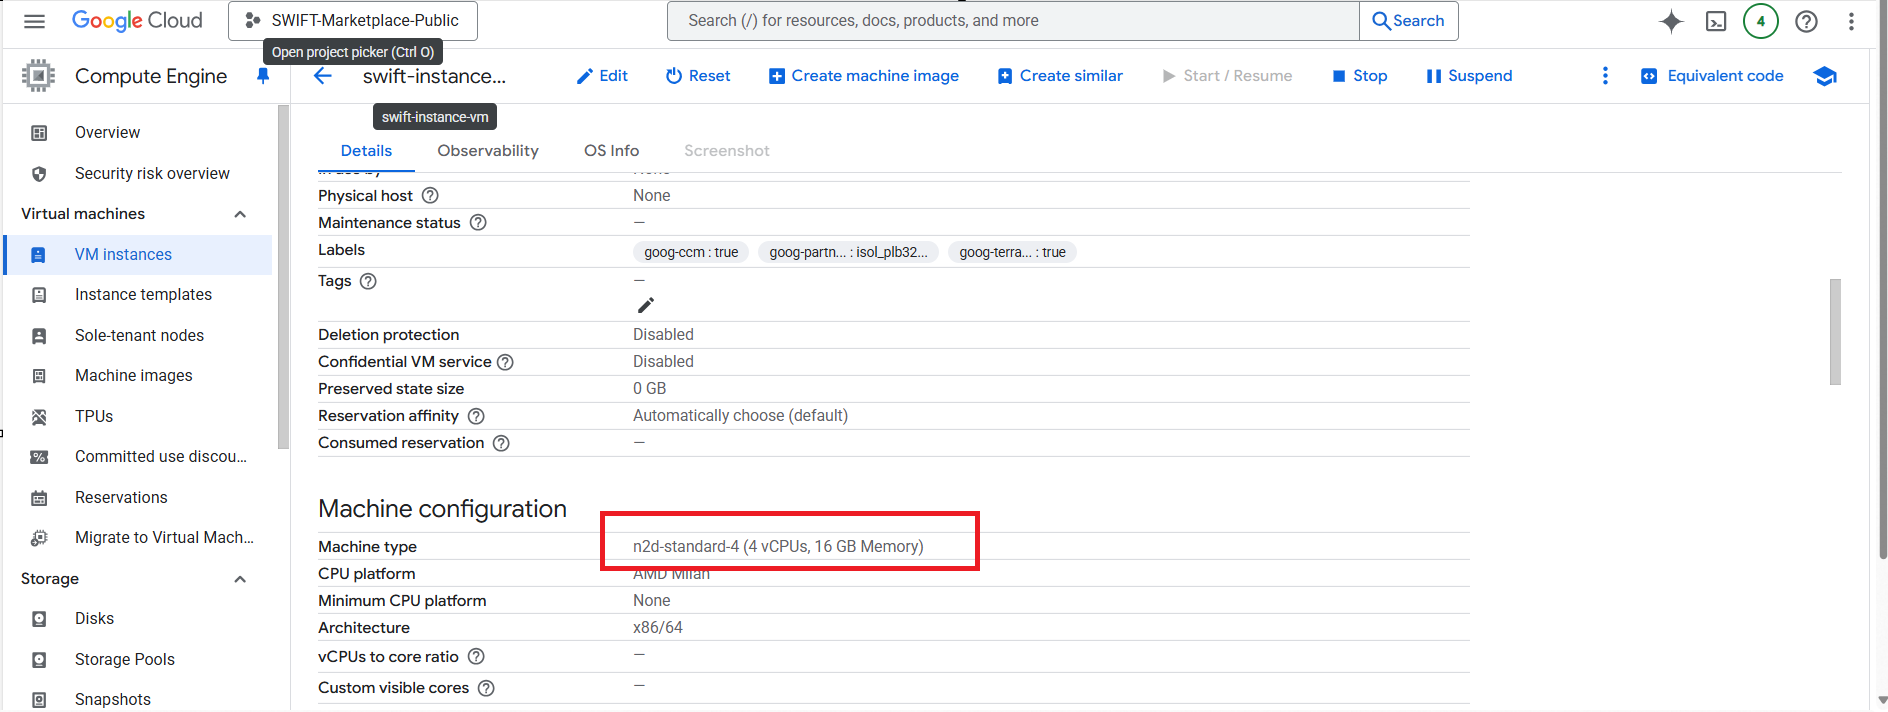
Task: Show help for Physical host
Action: pos(430,195)
